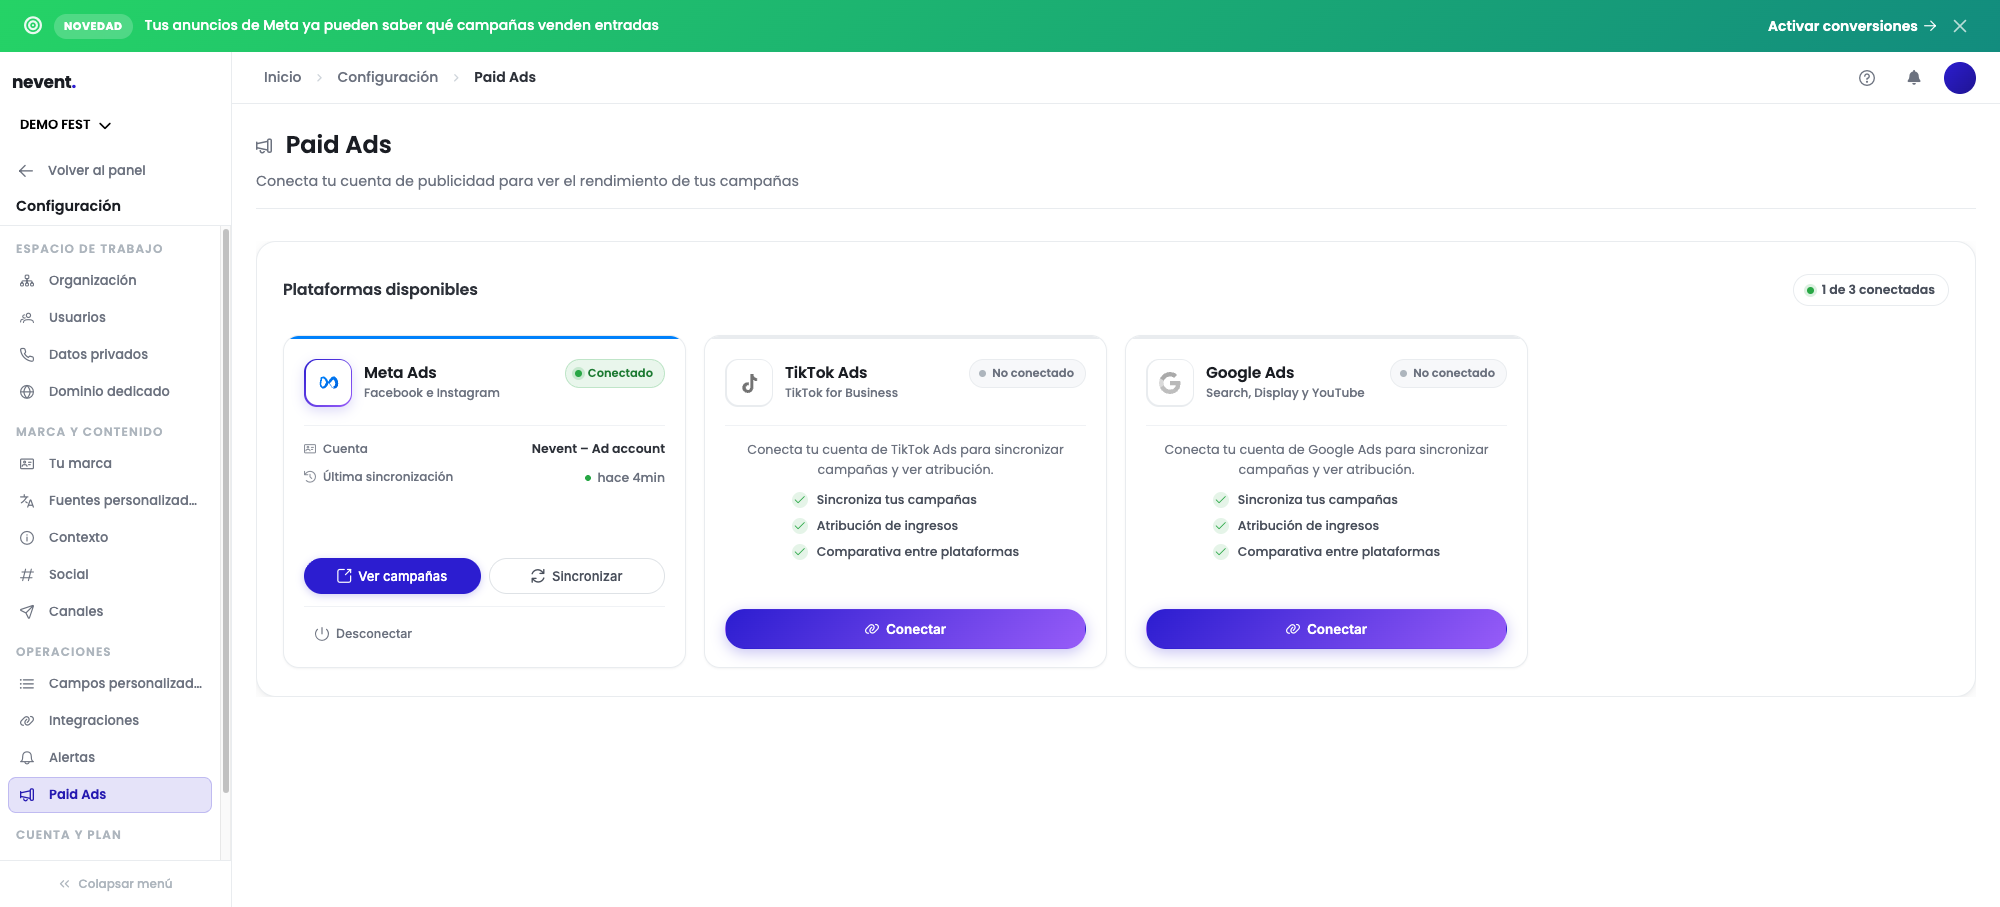This screenshot has width=2000, height=907.
Task: Click Sincronizar button on Meta Ads
Action: pyautogui.click(x=577, y=576)
